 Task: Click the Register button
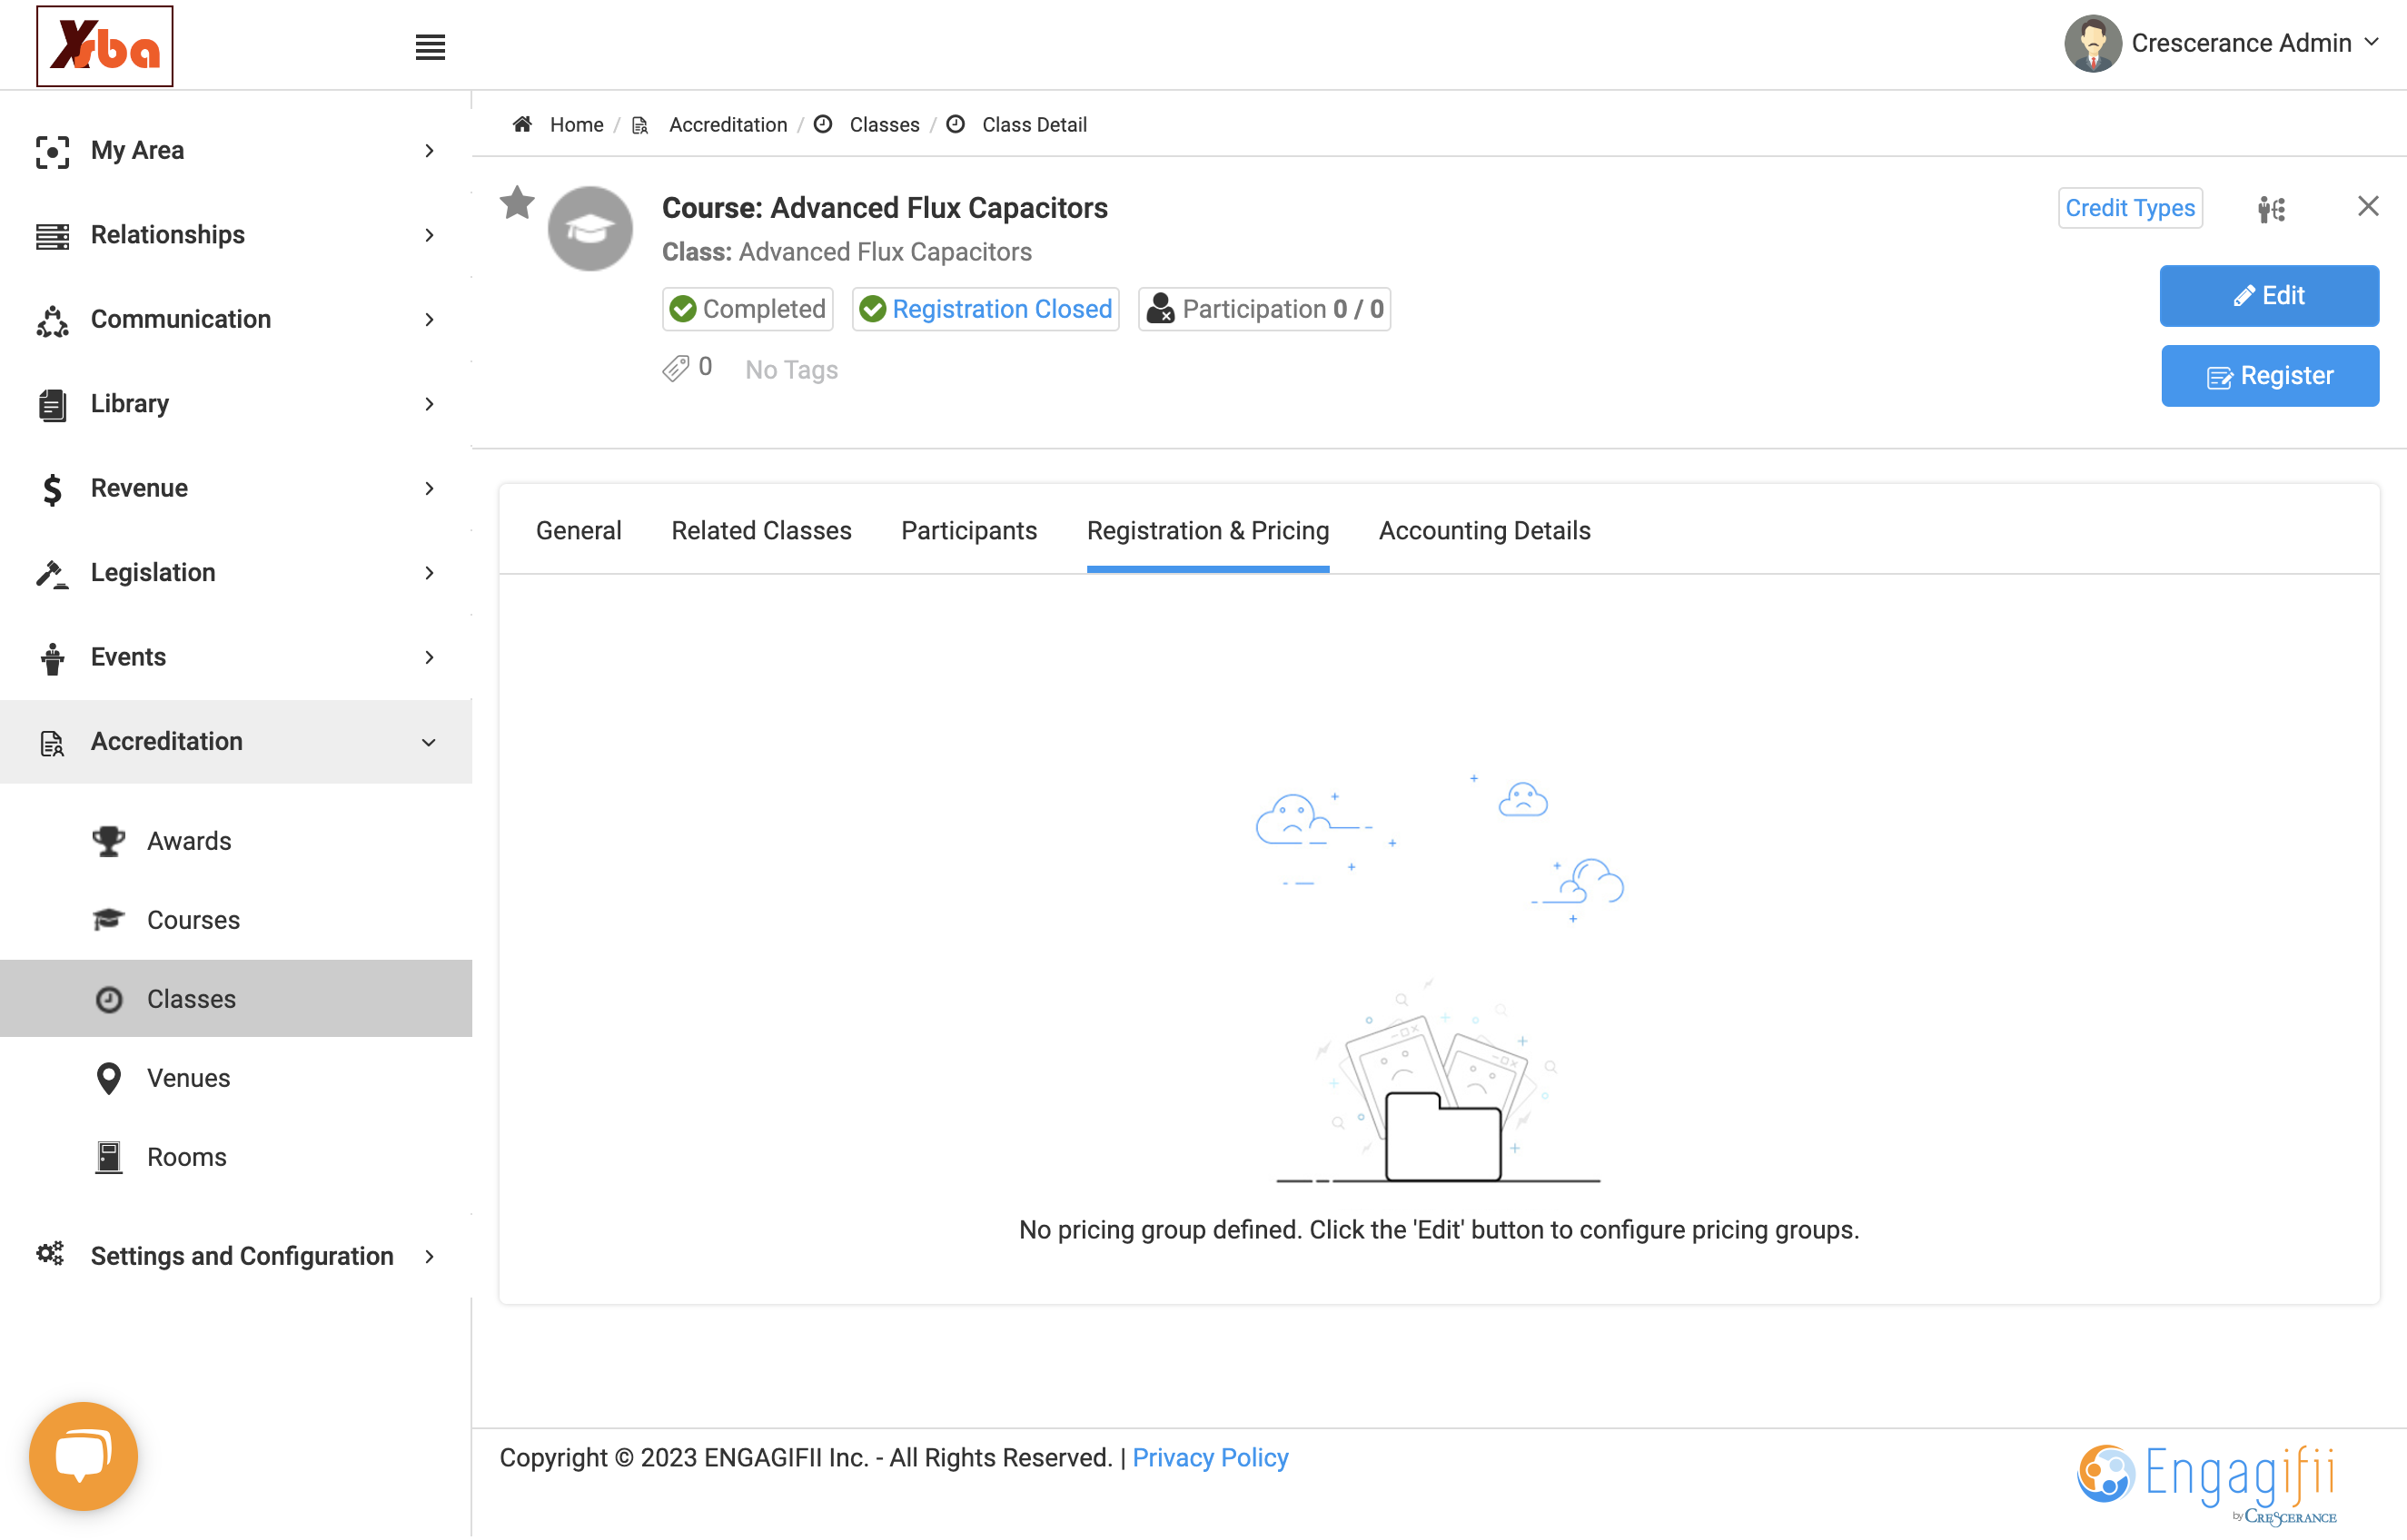click(2270, 376)
